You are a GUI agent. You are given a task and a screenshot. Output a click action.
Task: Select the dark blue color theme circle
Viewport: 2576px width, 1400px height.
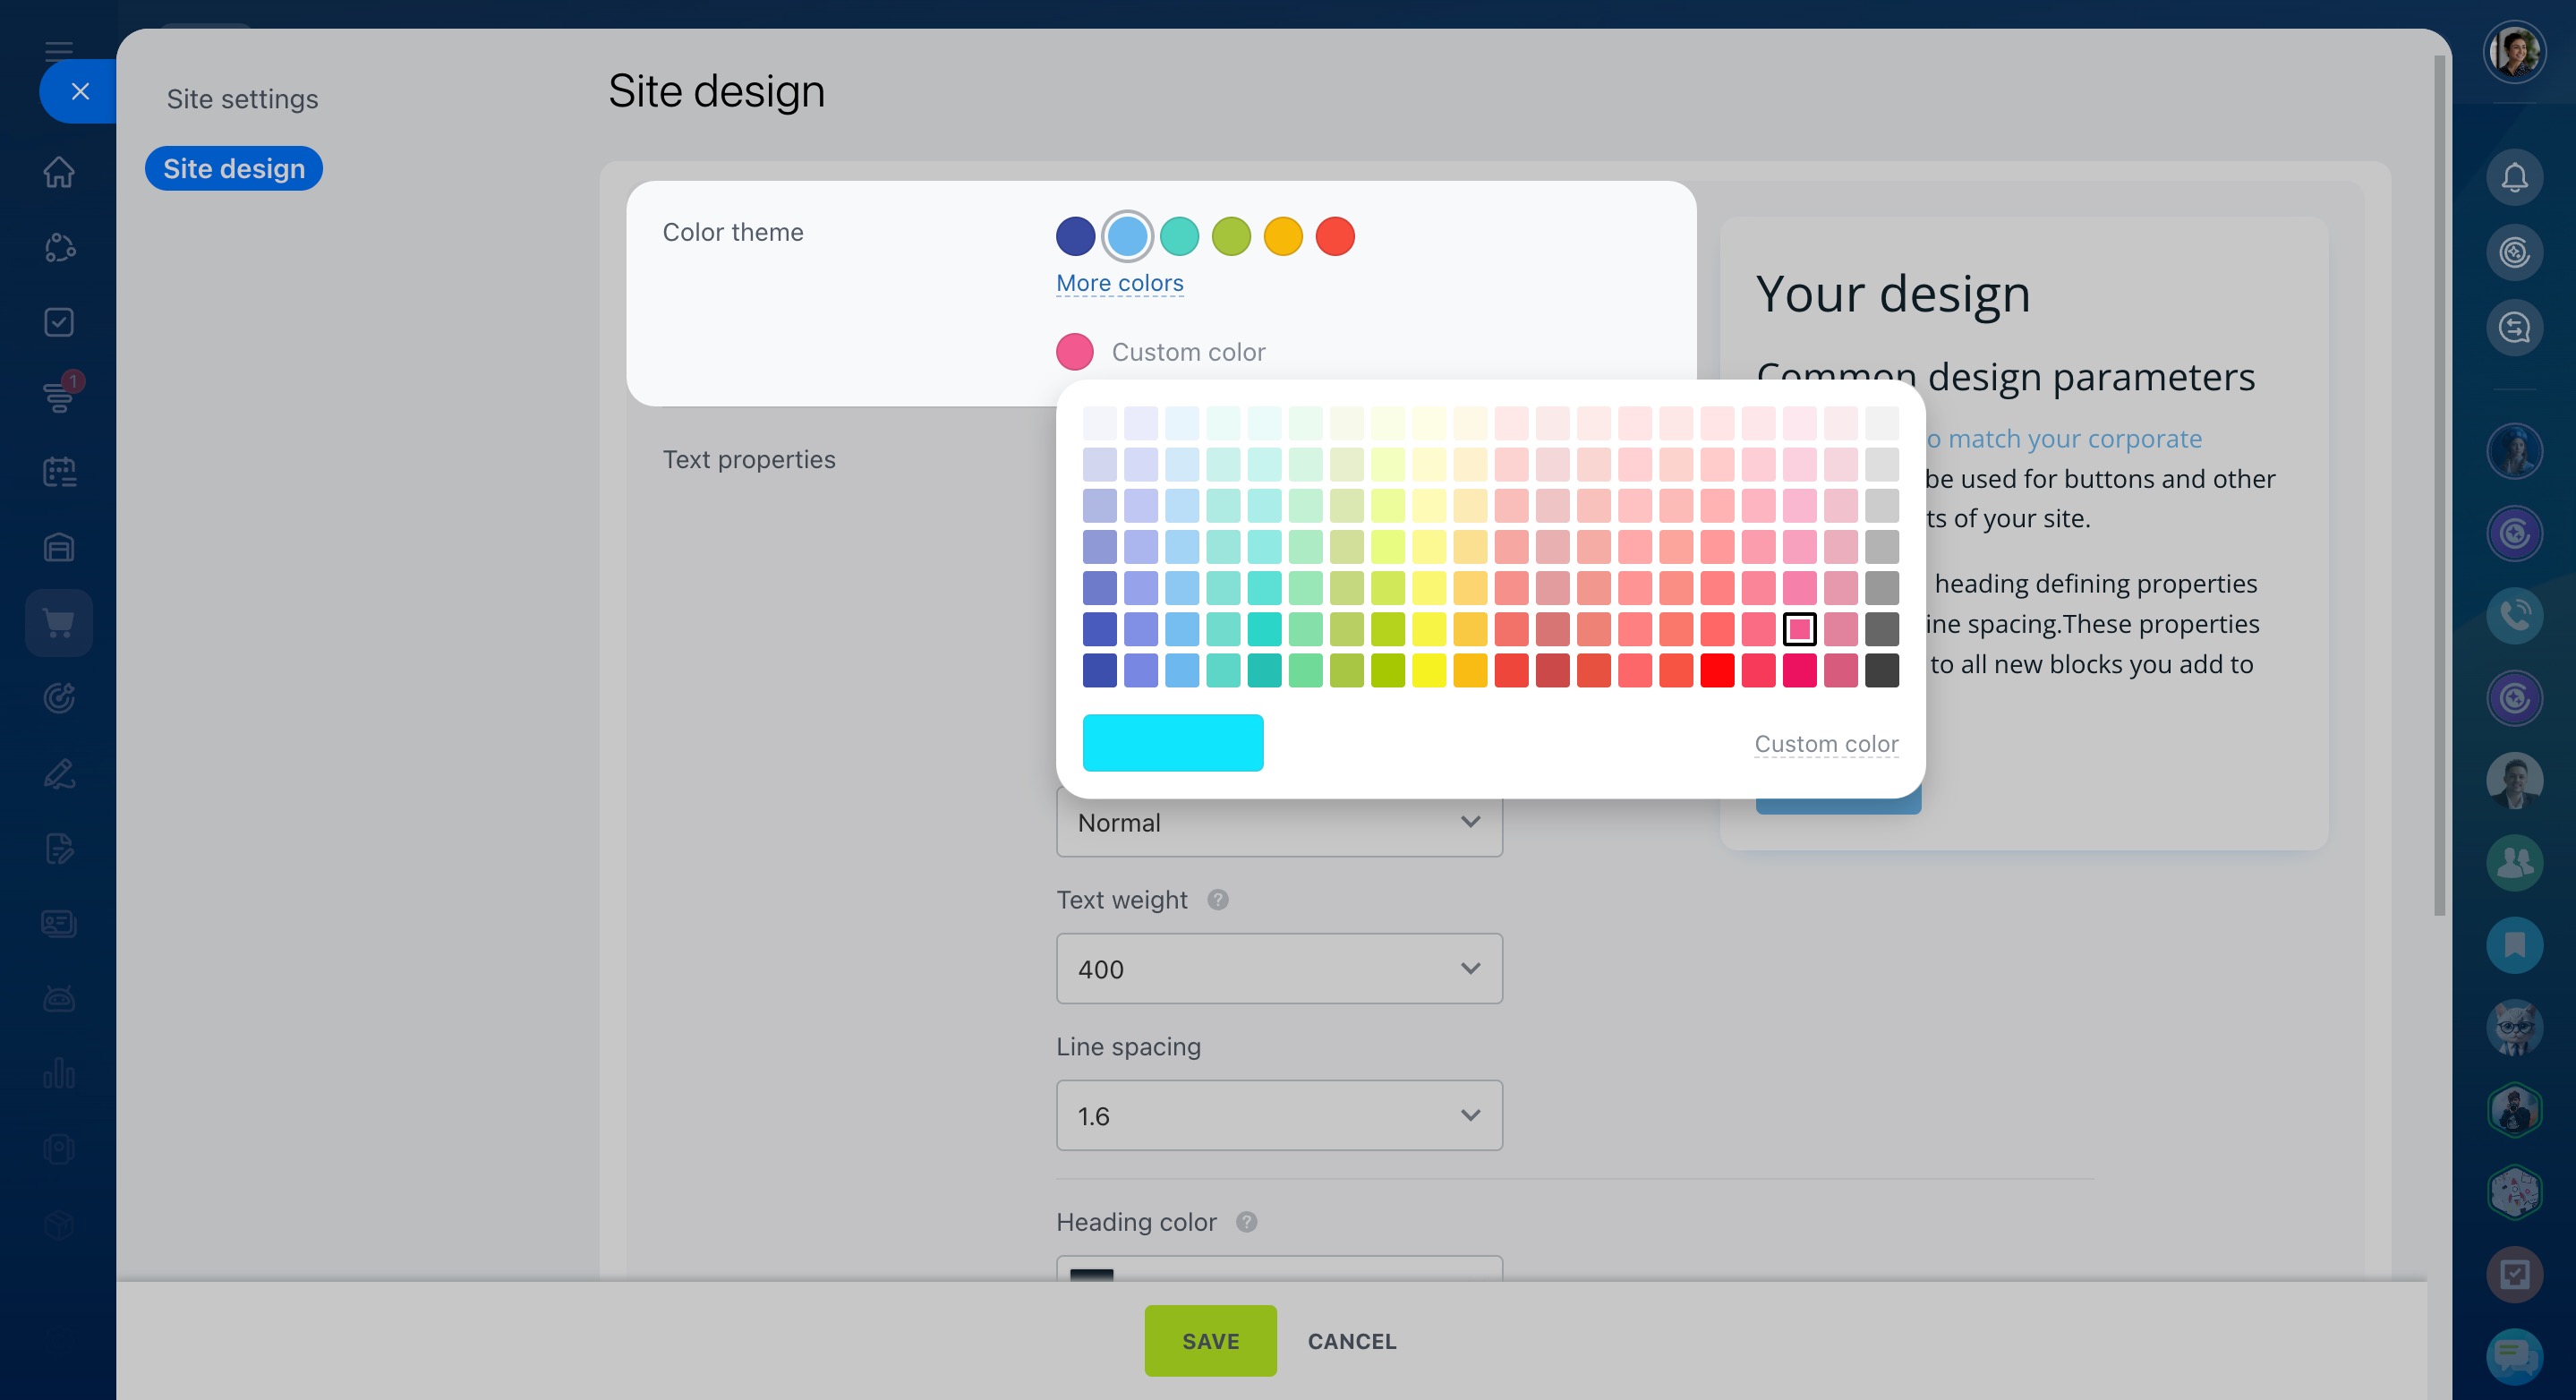(1075, 237)
